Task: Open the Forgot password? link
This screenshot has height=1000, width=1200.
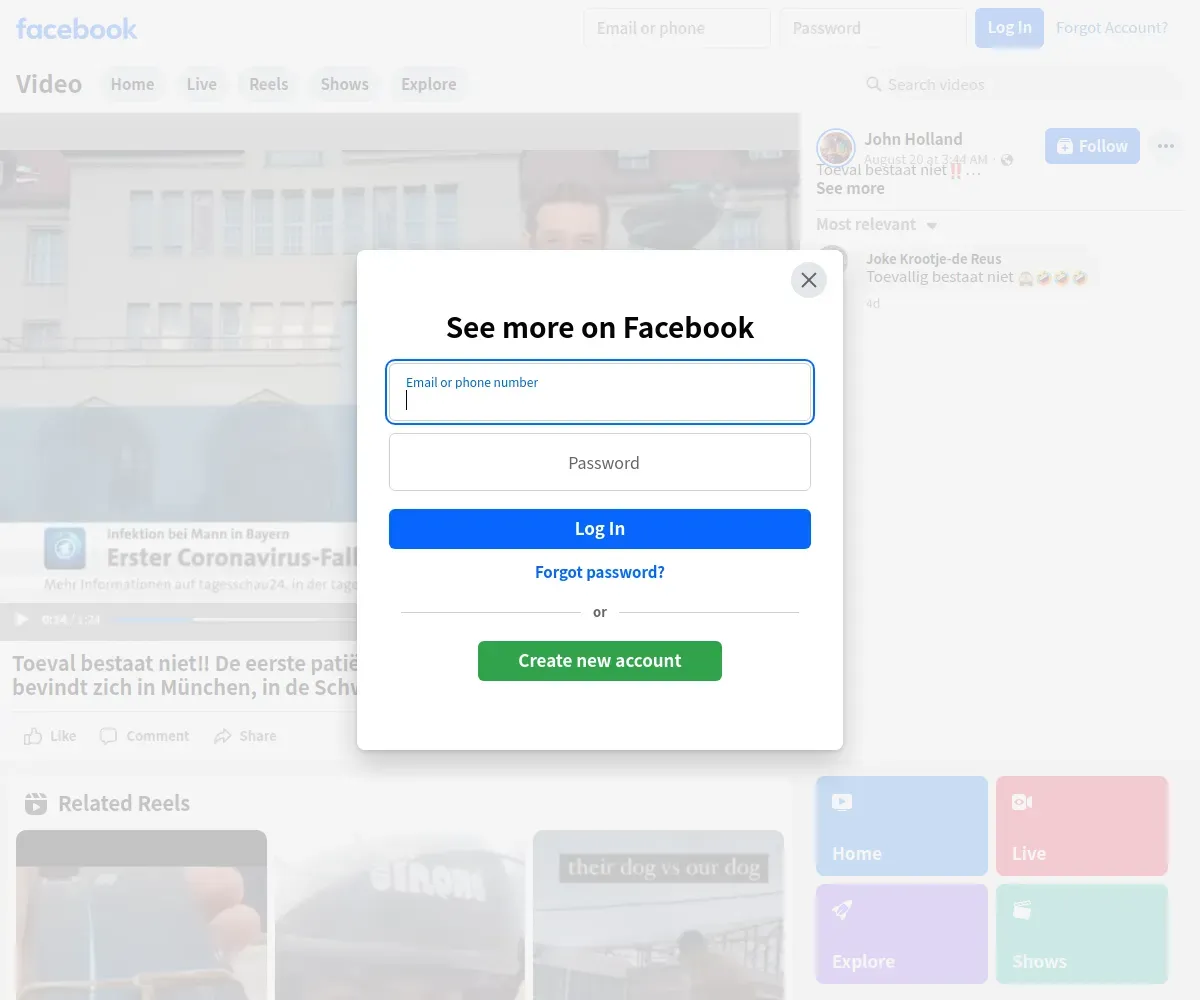Action: click(600, 572)
